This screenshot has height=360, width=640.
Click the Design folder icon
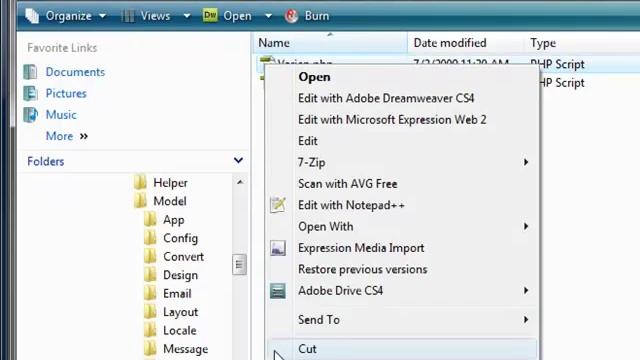point(150,275)
